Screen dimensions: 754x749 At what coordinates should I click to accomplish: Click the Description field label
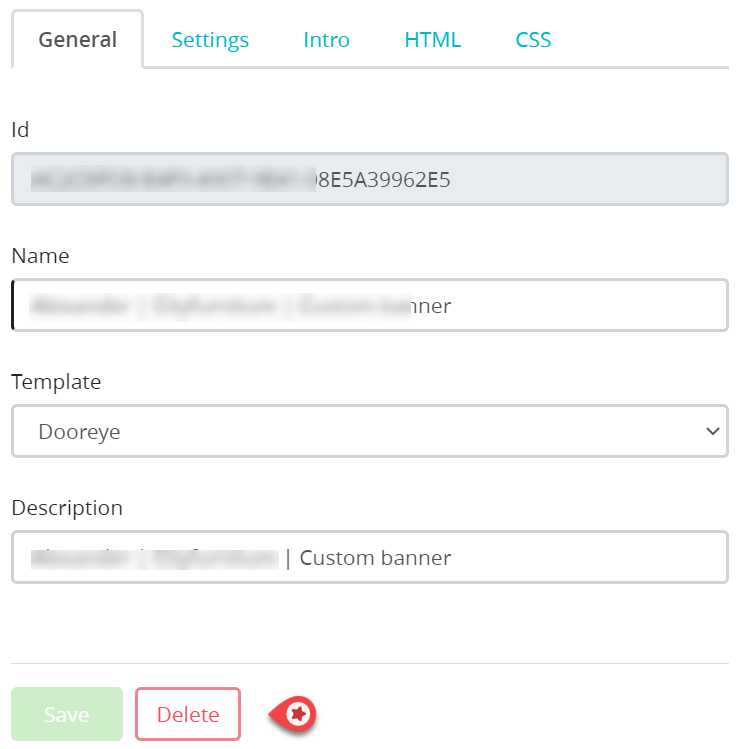(x=67, y=507)
